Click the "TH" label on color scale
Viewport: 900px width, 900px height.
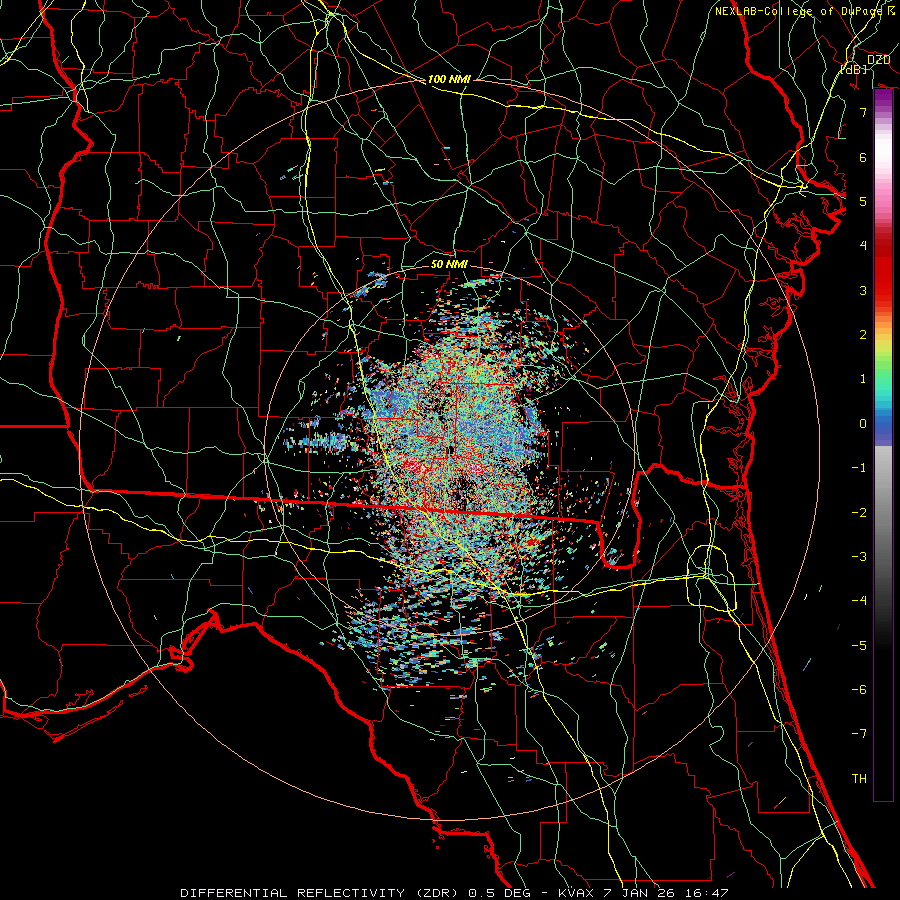(x=859, y=778)
